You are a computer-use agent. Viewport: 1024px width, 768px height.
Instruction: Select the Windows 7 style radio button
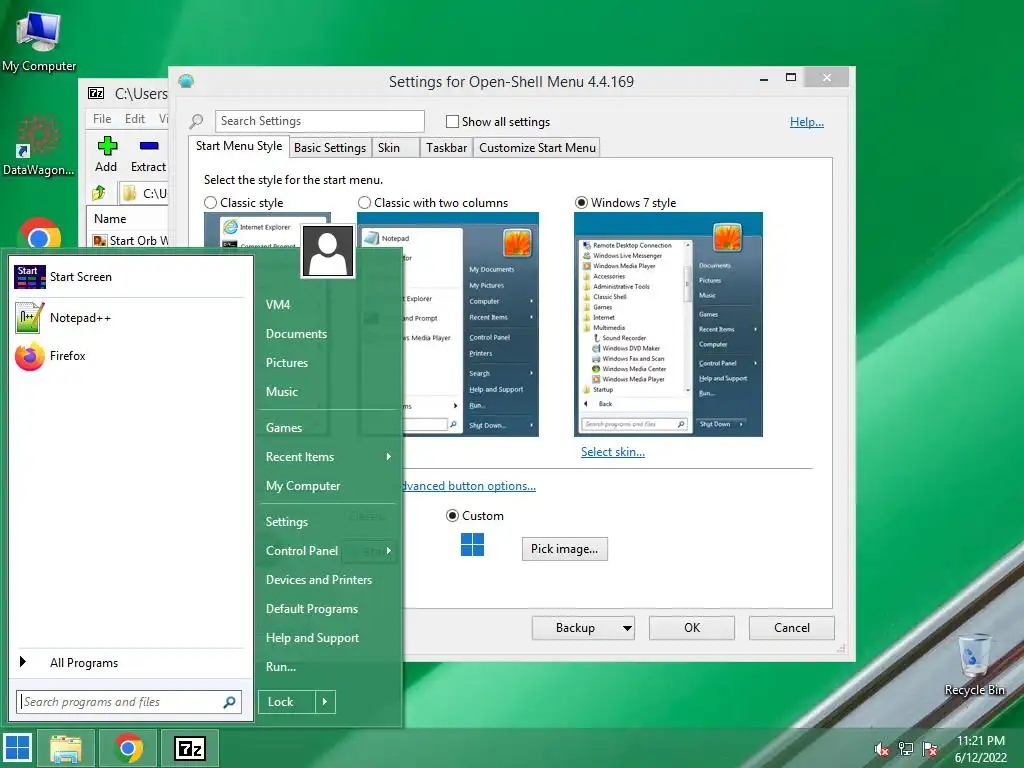tap(581, 202)
